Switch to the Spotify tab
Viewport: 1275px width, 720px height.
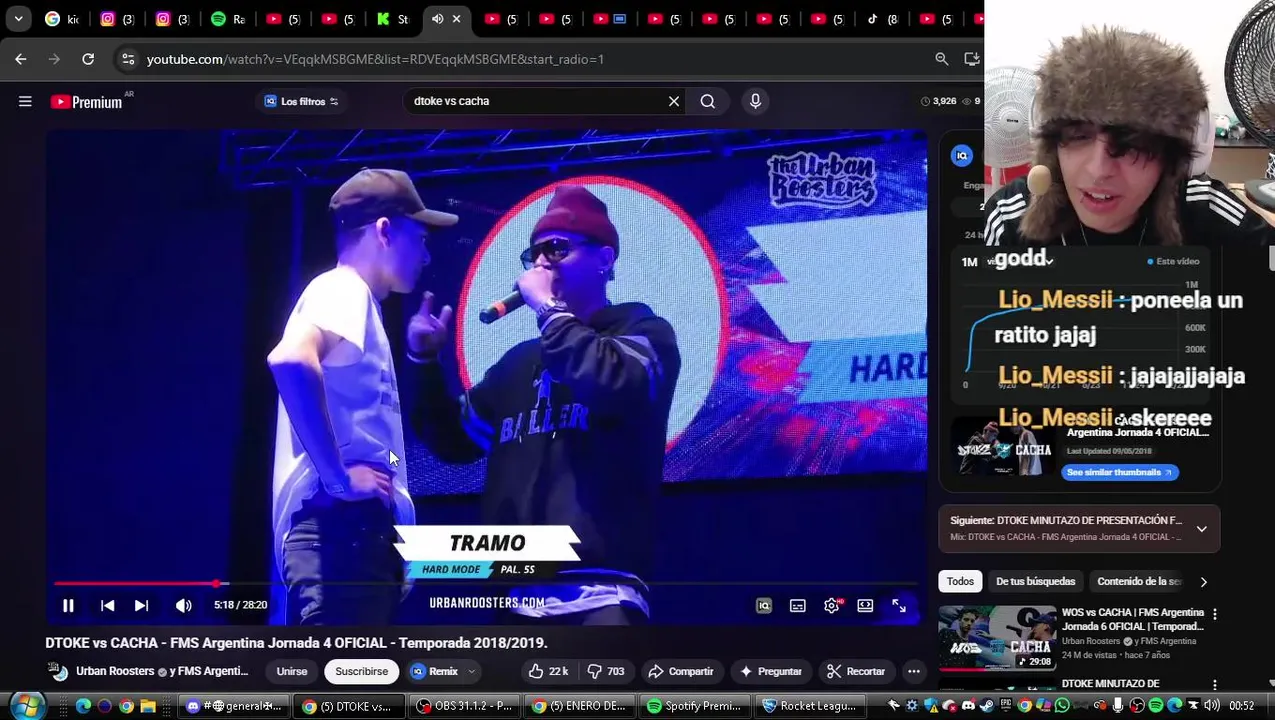227,19
